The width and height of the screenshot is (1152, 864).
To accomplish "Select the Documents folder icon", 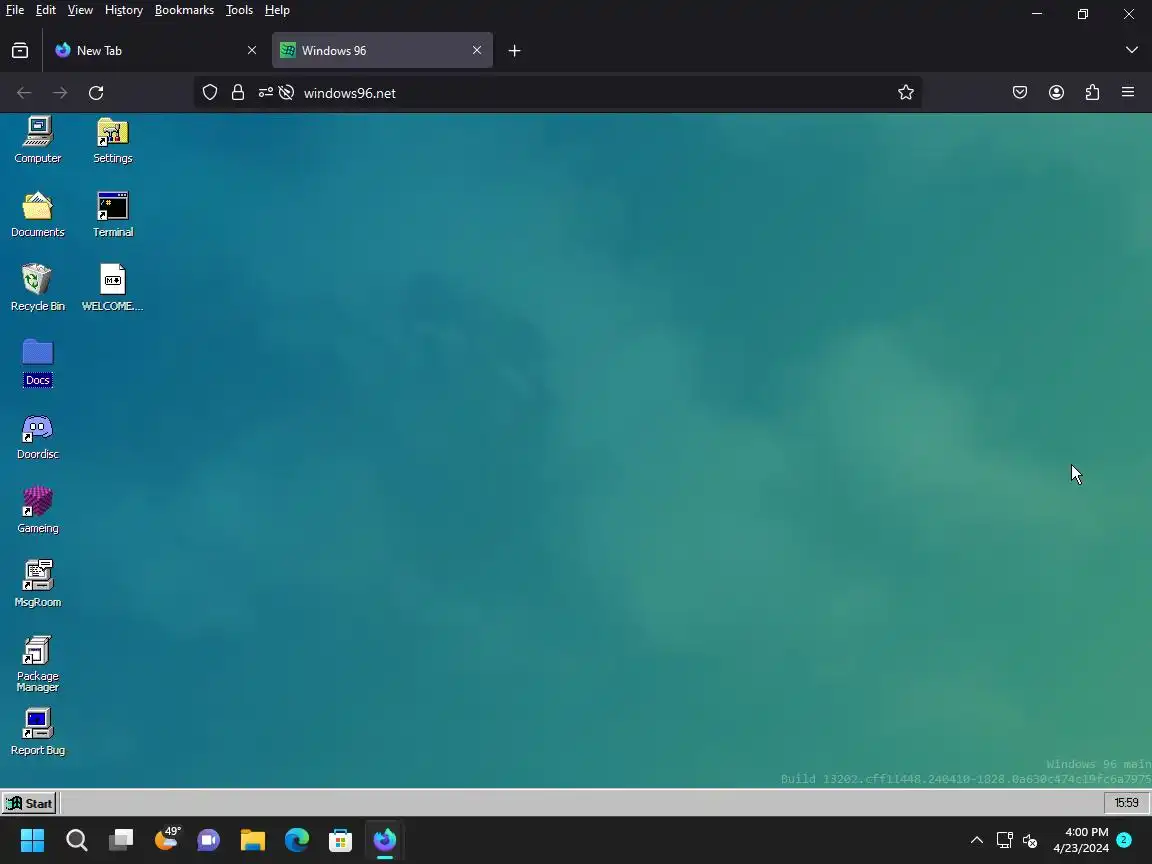I will click(37, 214).
